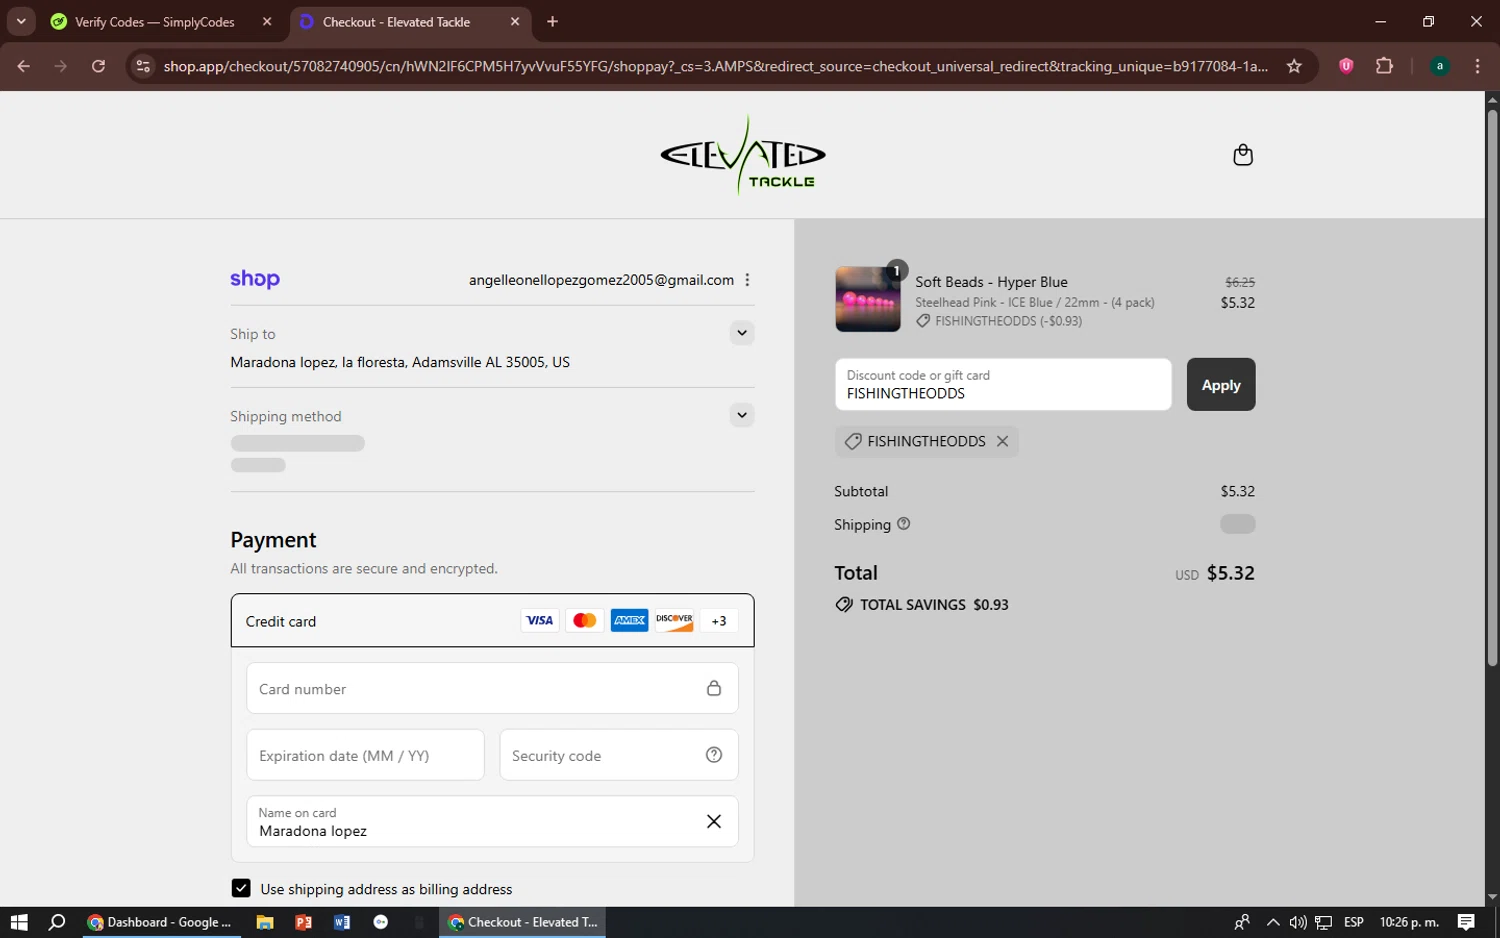Select the Credit card payment option

[492, 621]
